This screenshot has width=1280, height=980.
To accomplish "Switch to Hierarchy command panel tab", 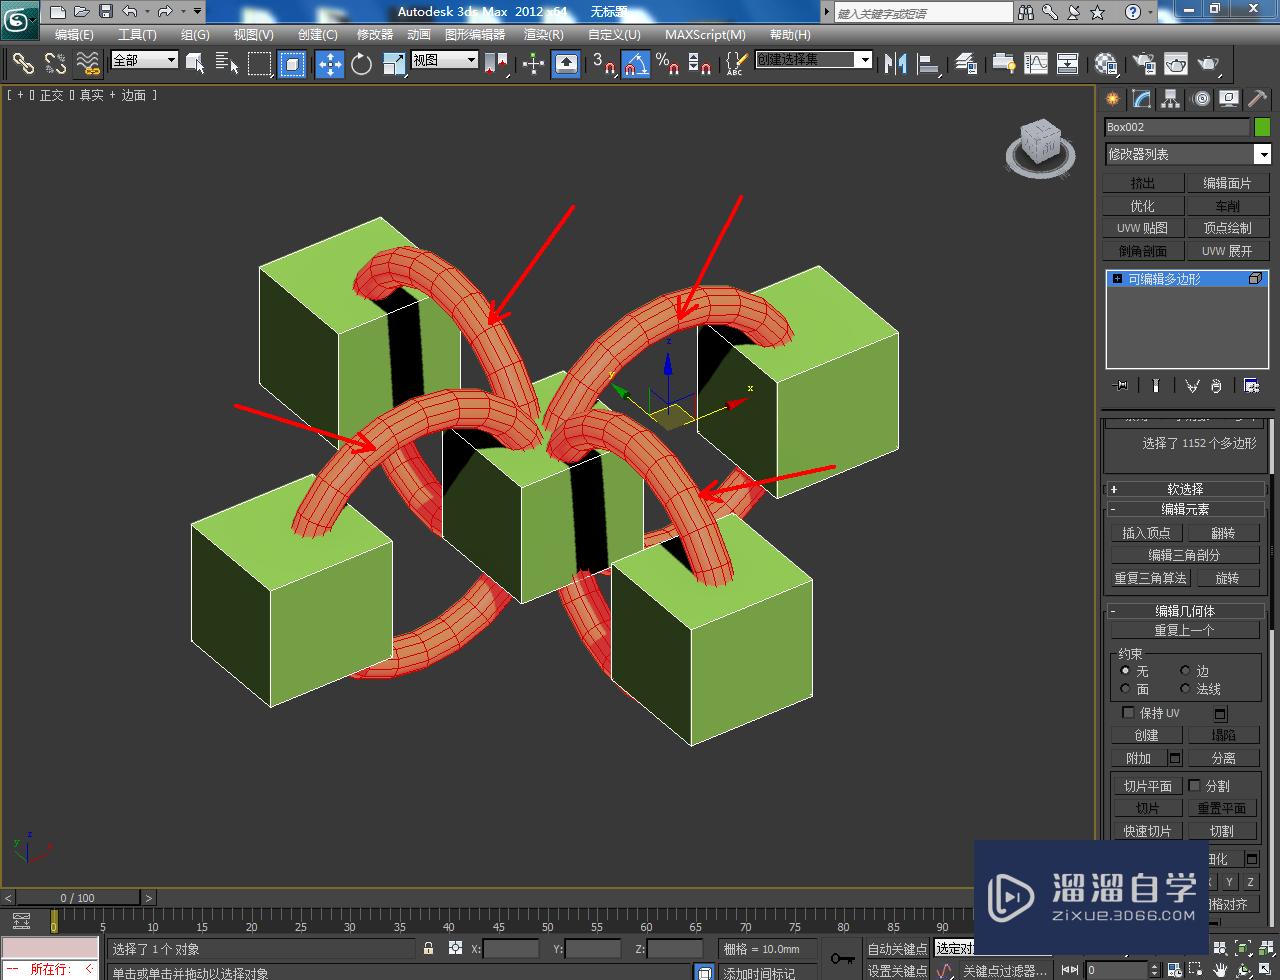I will tap(1170, 99).
